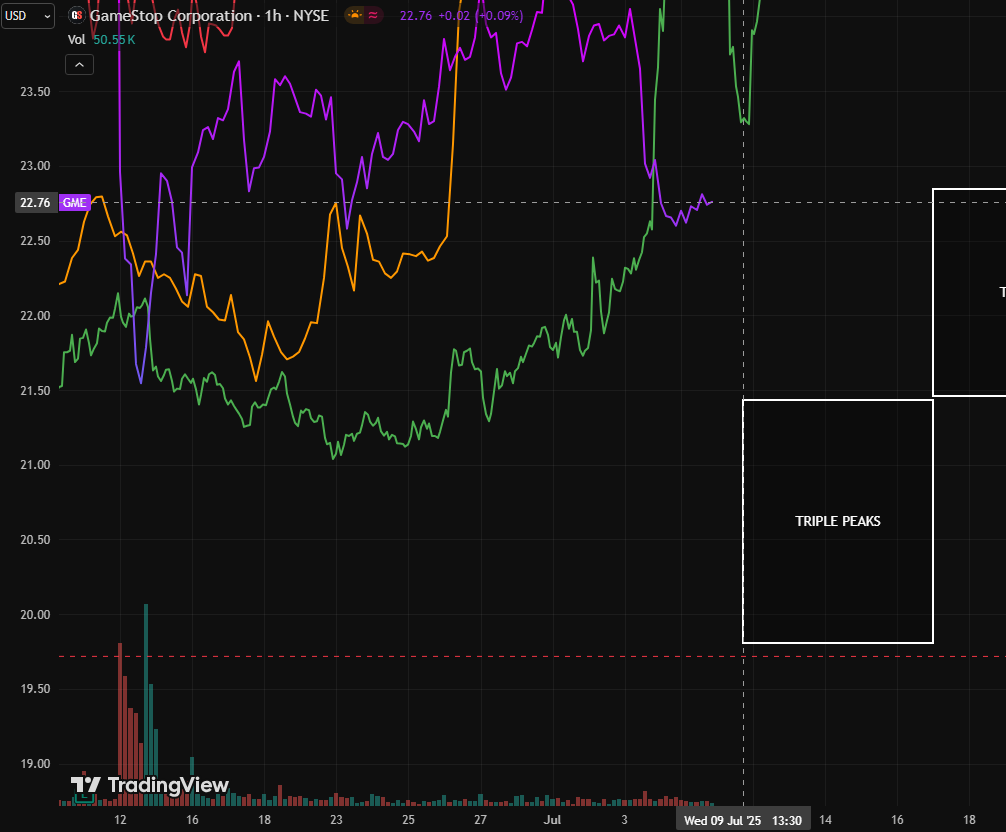Viewport: 1006px width, 832px height.
Task: Click the purple GME price axis label
Action: [74, 203]
